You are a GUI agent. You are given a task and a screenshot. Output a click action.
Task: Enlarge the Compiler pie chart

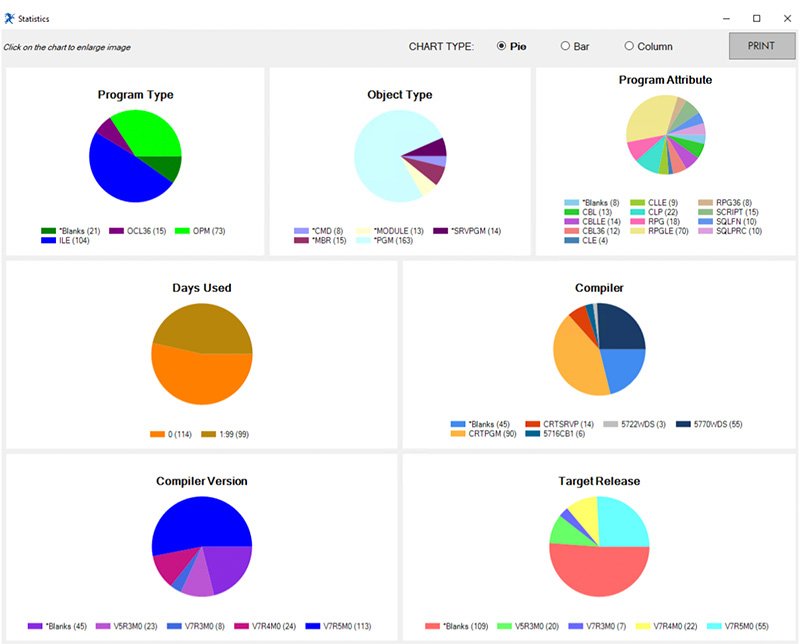[599, 349]
